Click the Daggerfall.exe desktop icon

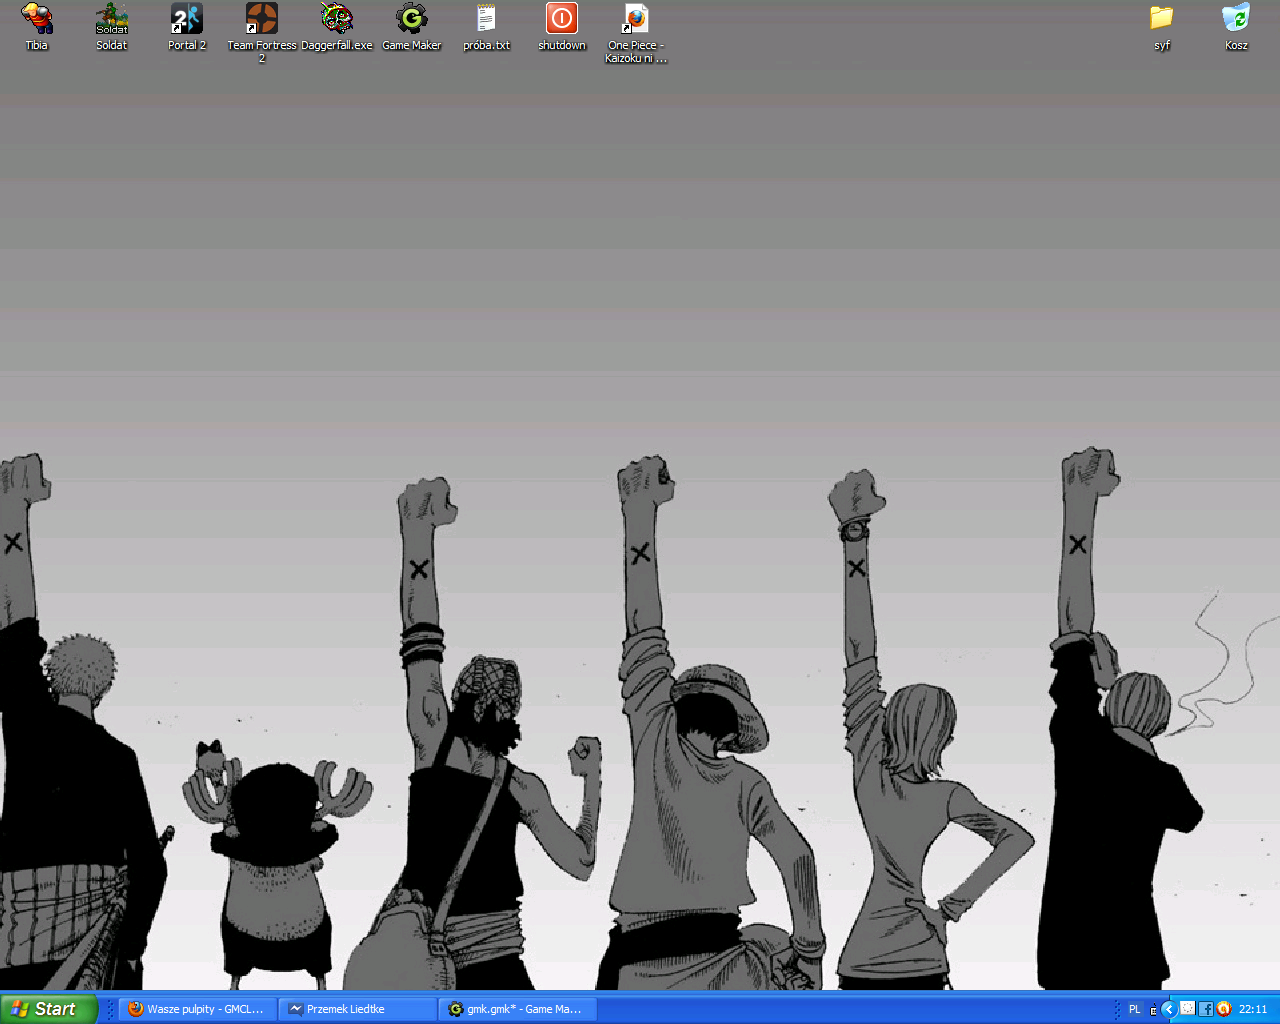pos(337,19)
